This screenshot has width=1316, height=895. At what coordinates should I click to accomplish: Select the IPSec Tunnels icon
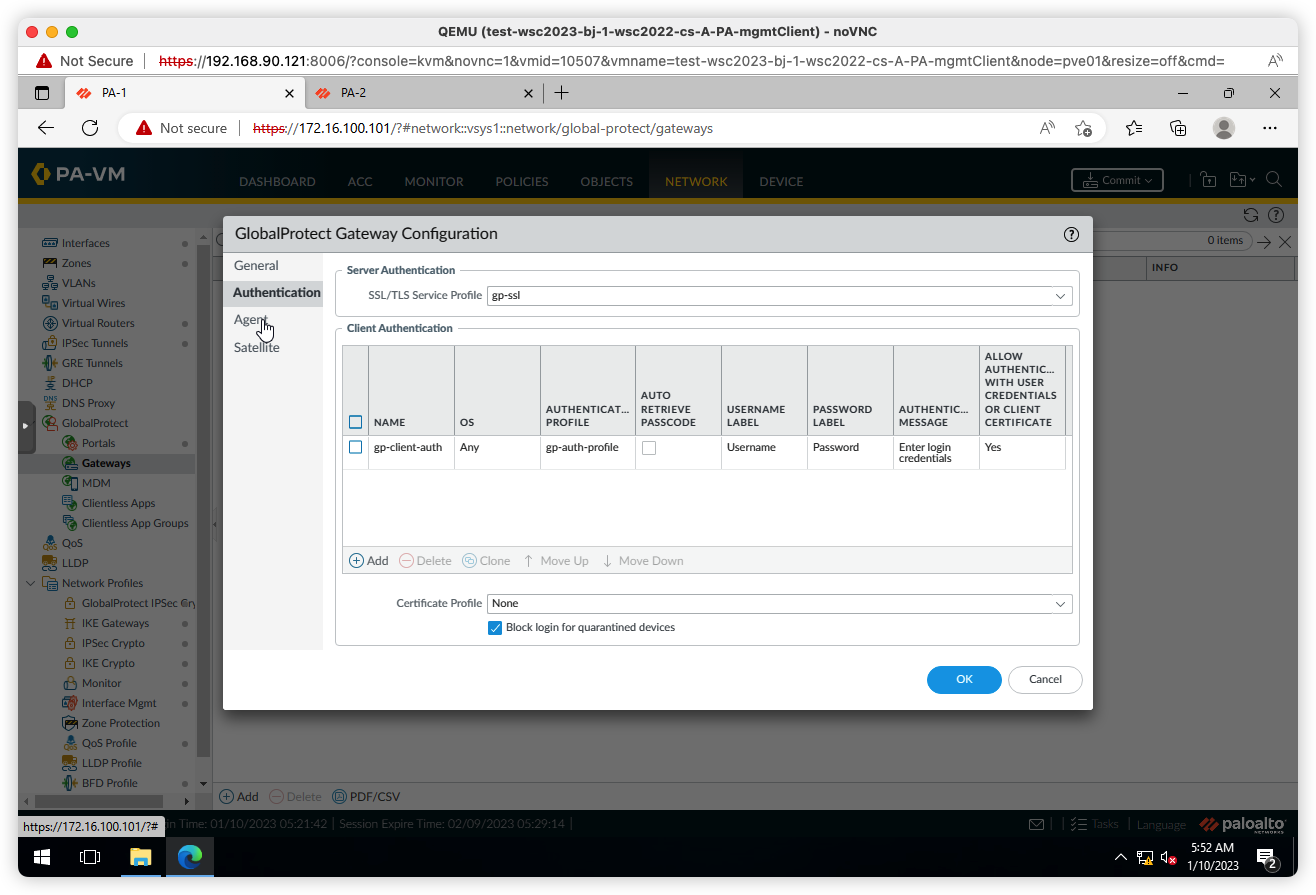coord(50,343)
